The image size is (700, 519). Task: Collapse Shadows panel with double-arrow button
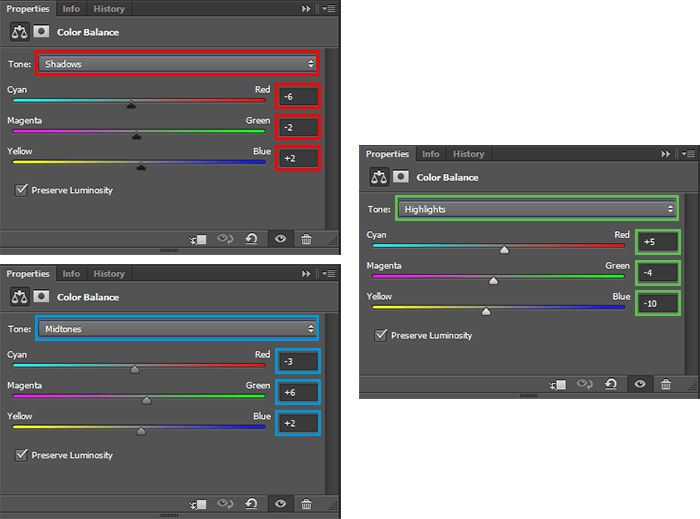tap(306, 9)
